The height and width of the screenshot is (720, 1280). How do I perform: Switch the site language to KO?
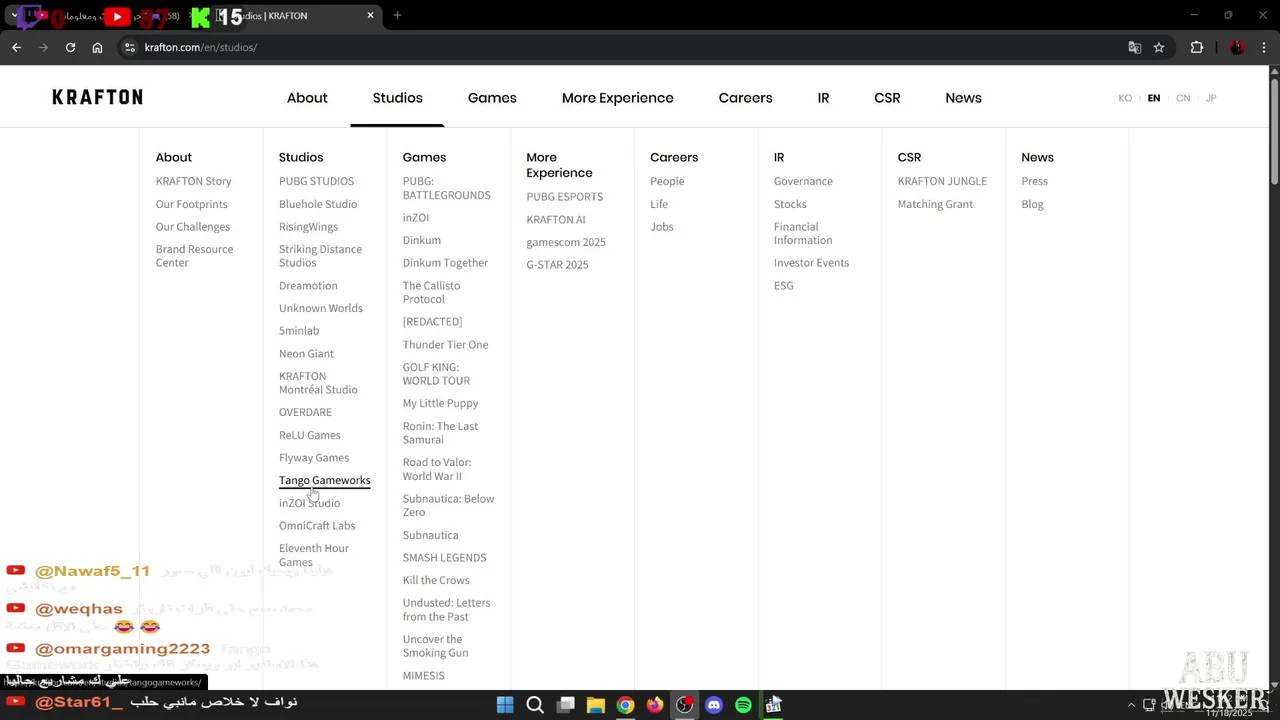[x=1125, y=98]
